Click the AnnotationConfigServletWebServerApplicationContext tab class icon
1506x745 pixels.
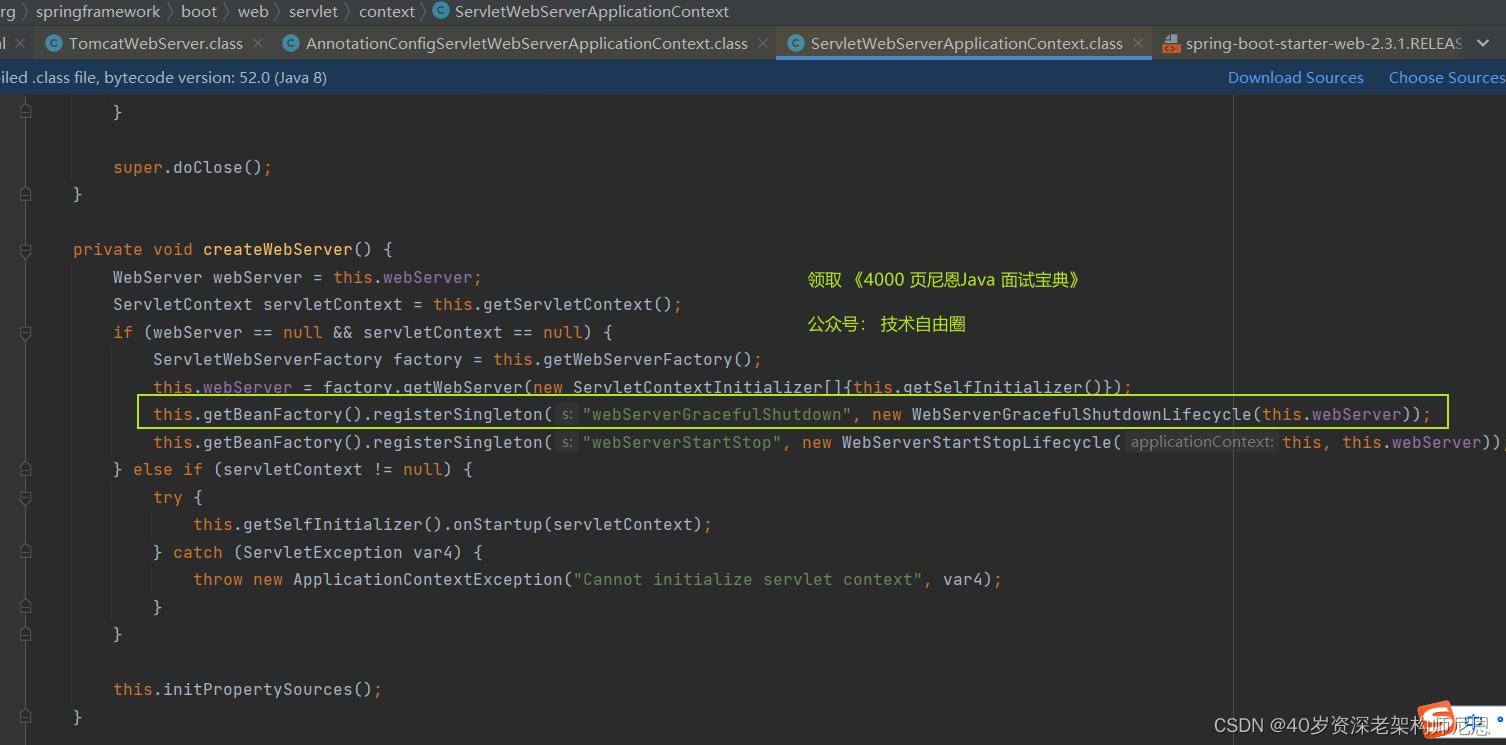pyautogui.click(x=291, y=44)
